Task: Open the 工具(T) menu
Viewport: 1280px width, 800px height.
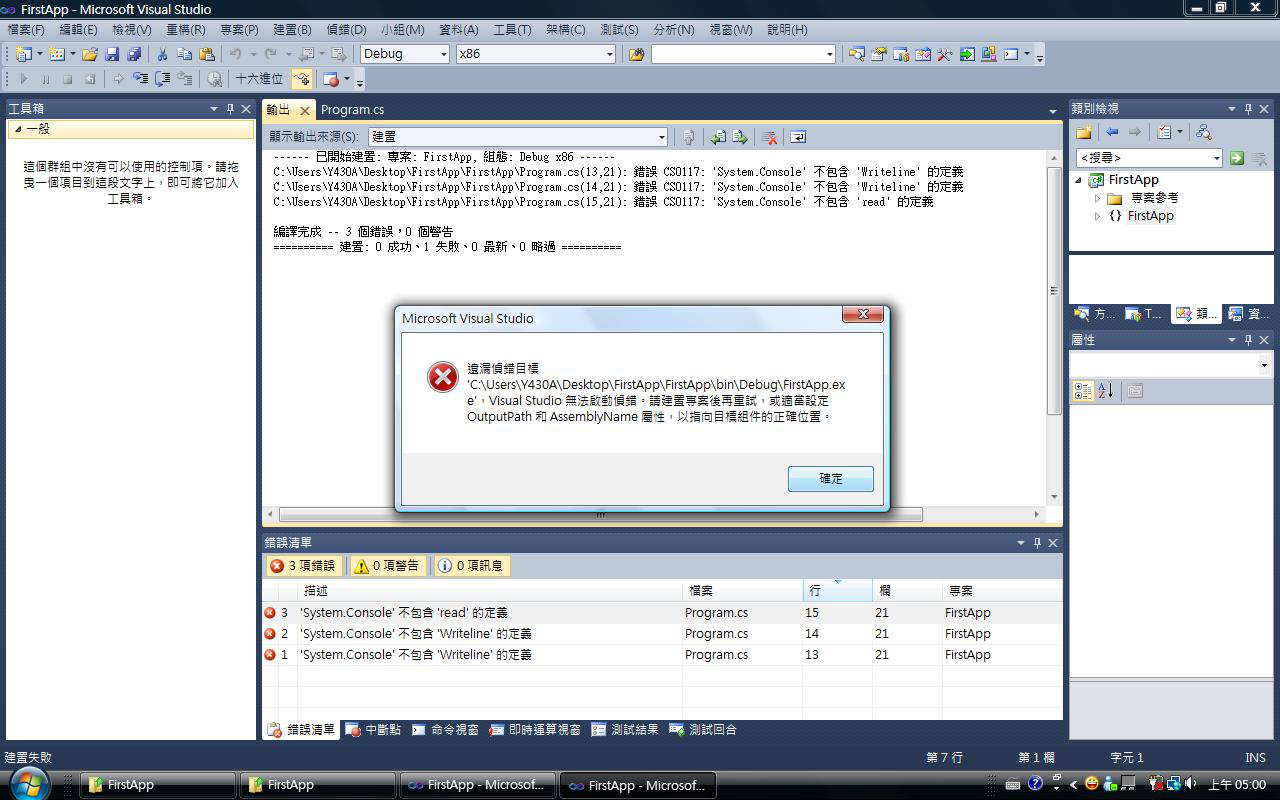Action: 512,30
